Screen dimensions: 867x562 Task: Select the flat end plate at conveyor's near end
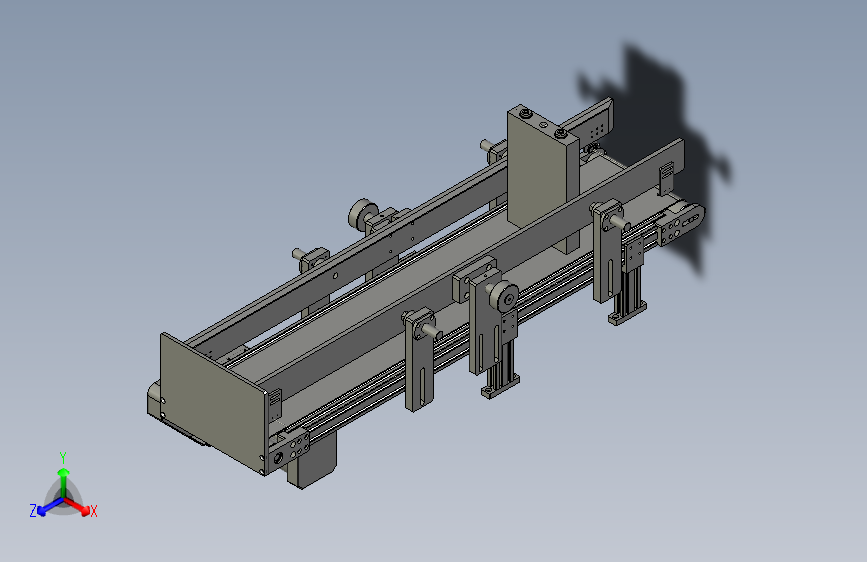point(213,403)
